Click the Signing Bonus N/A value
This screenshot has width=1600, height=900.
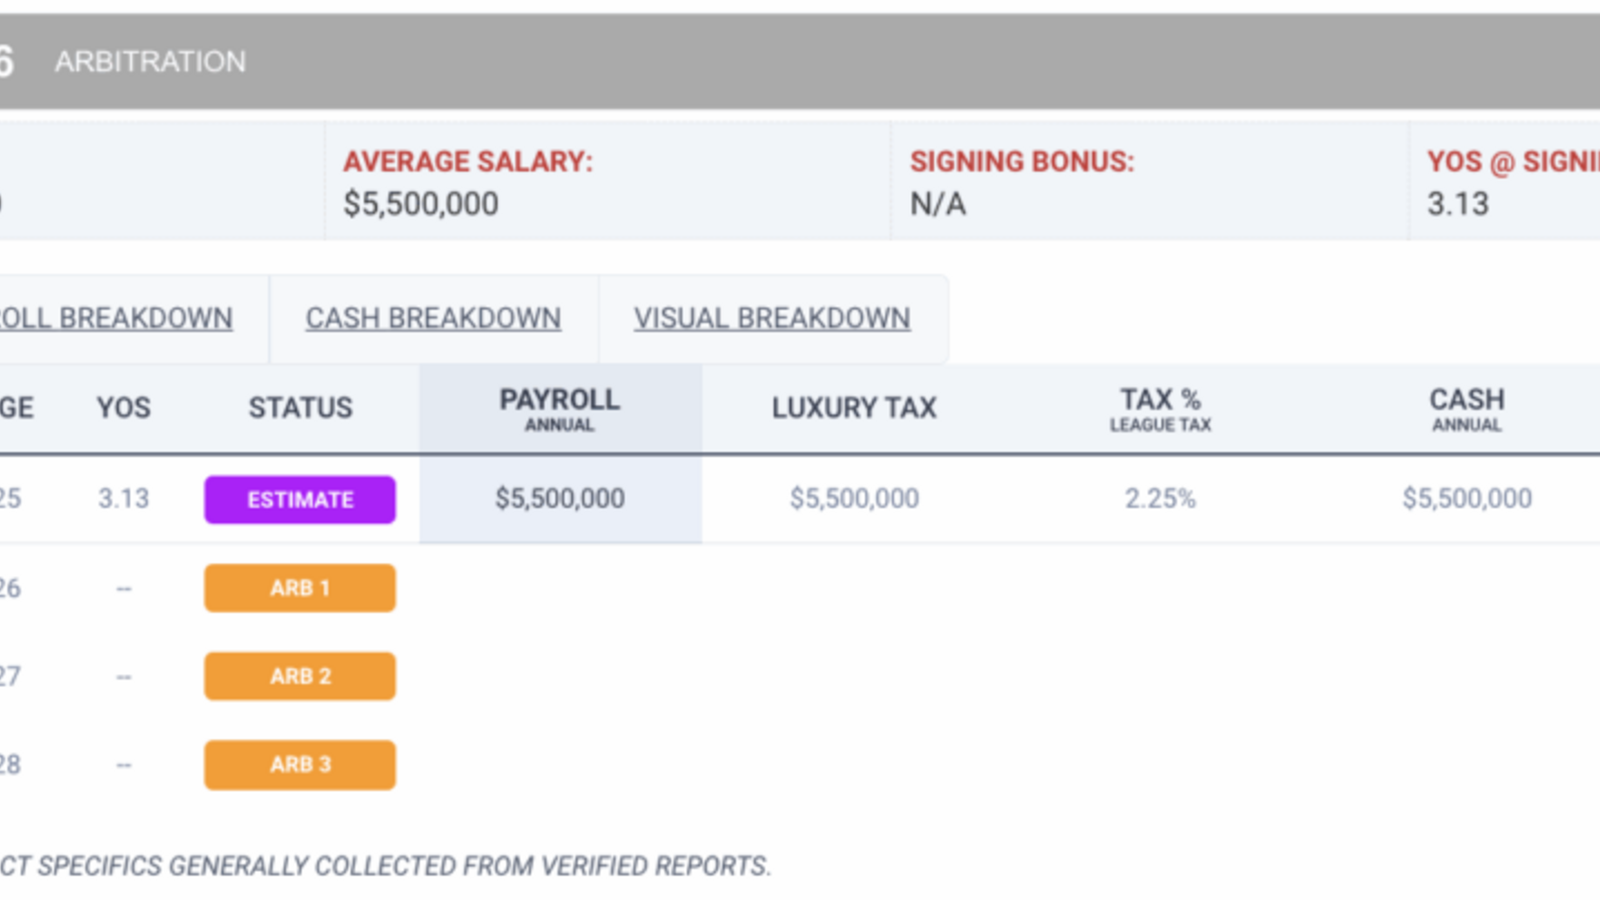click(x=938, y=204)
